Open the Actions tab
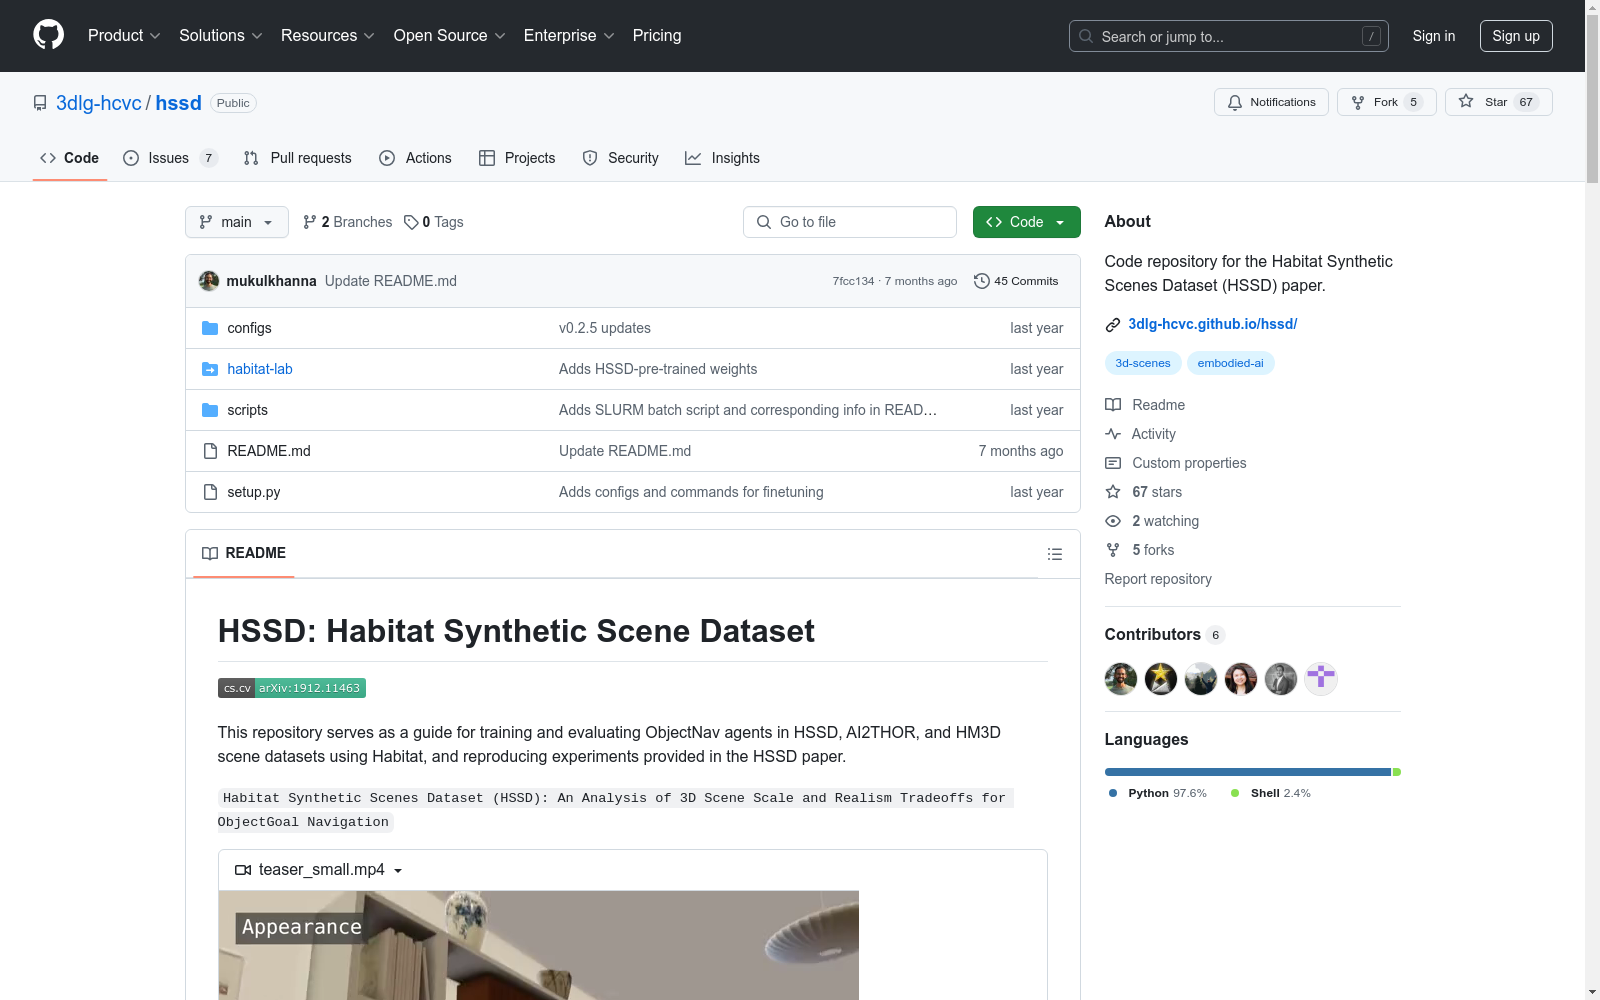1600x1000 pixels. 415,158
